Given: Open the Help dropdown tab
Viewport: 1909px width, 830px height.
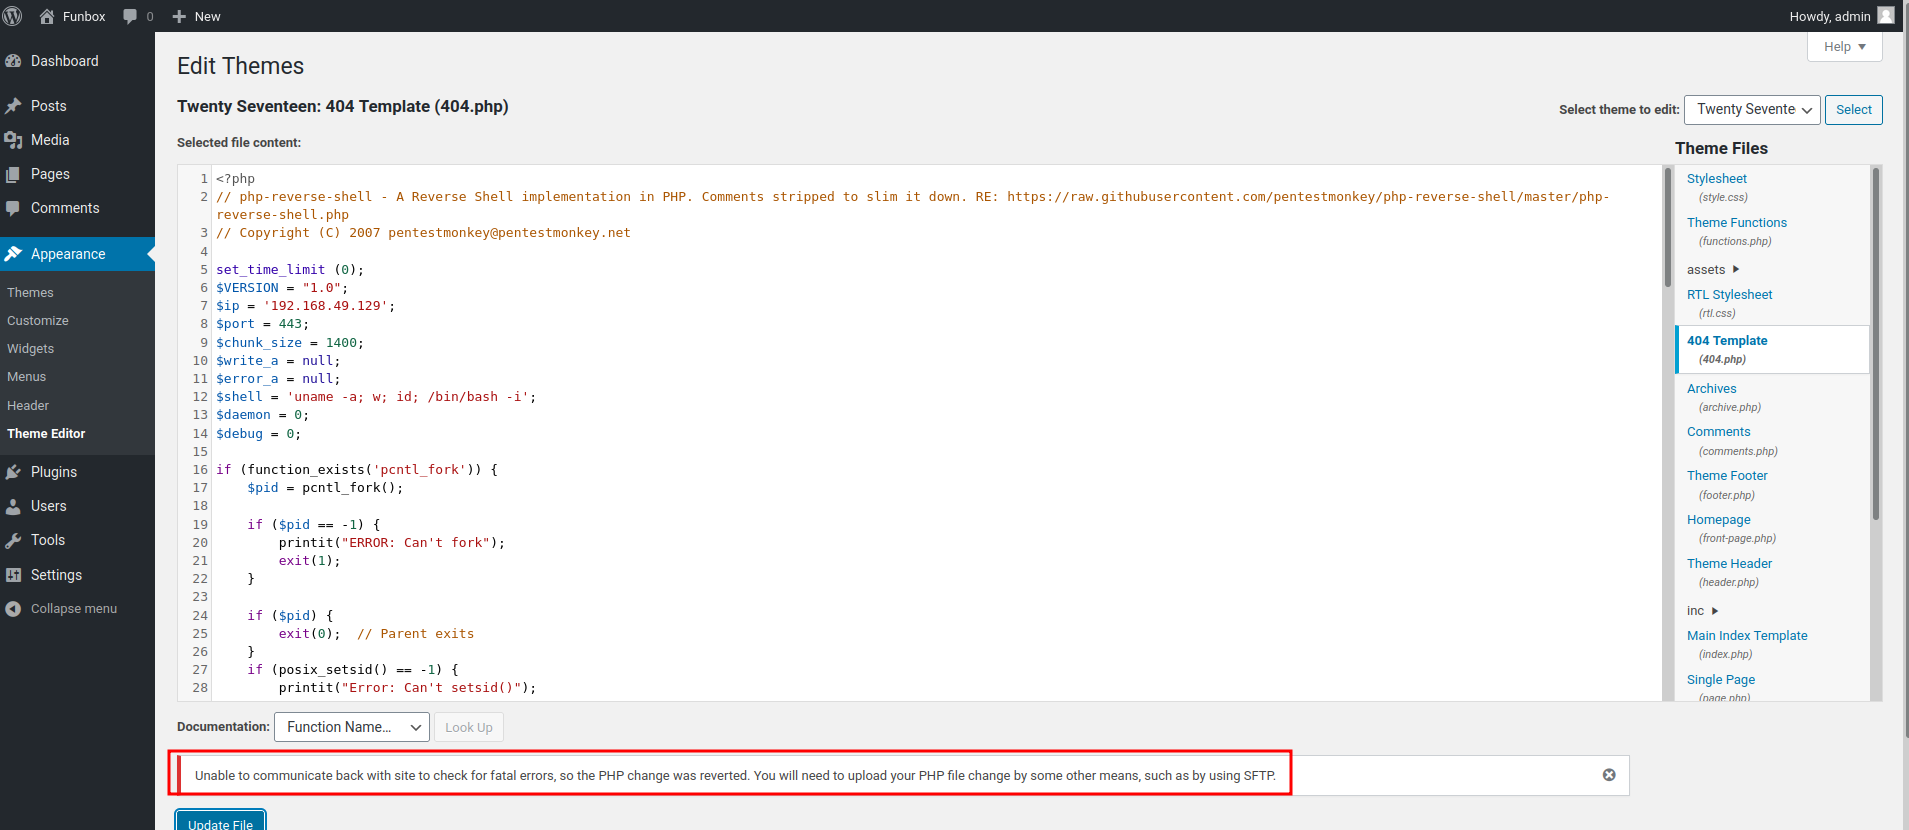Looking at the screenshot, I should (1845, 47).
